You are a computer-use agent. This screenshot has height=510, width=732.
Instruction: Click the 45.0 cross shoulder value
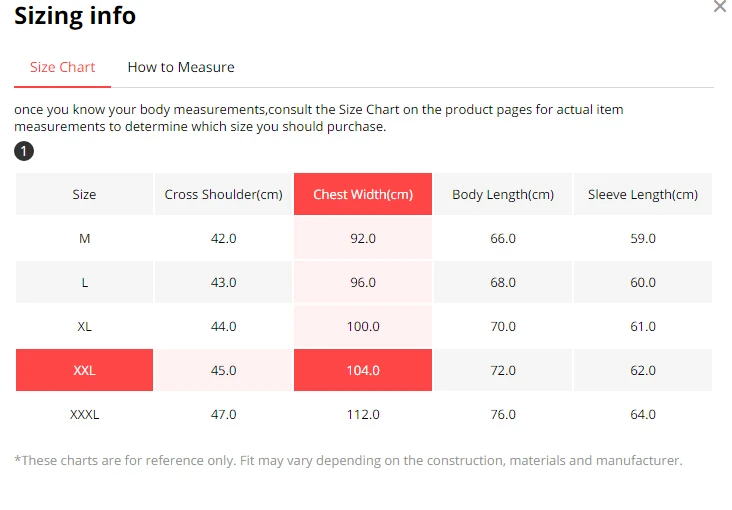tap(223, 370)
